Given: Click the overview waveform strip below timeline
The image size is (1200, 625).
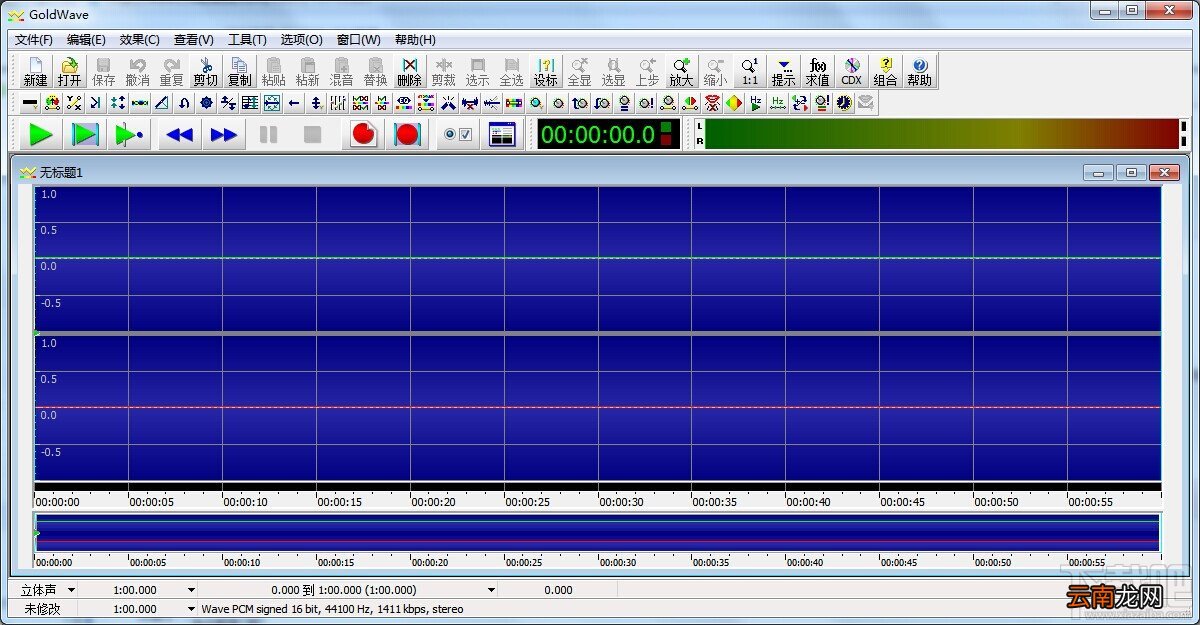Looking at the screenshot, I should [x=597, y=532].
